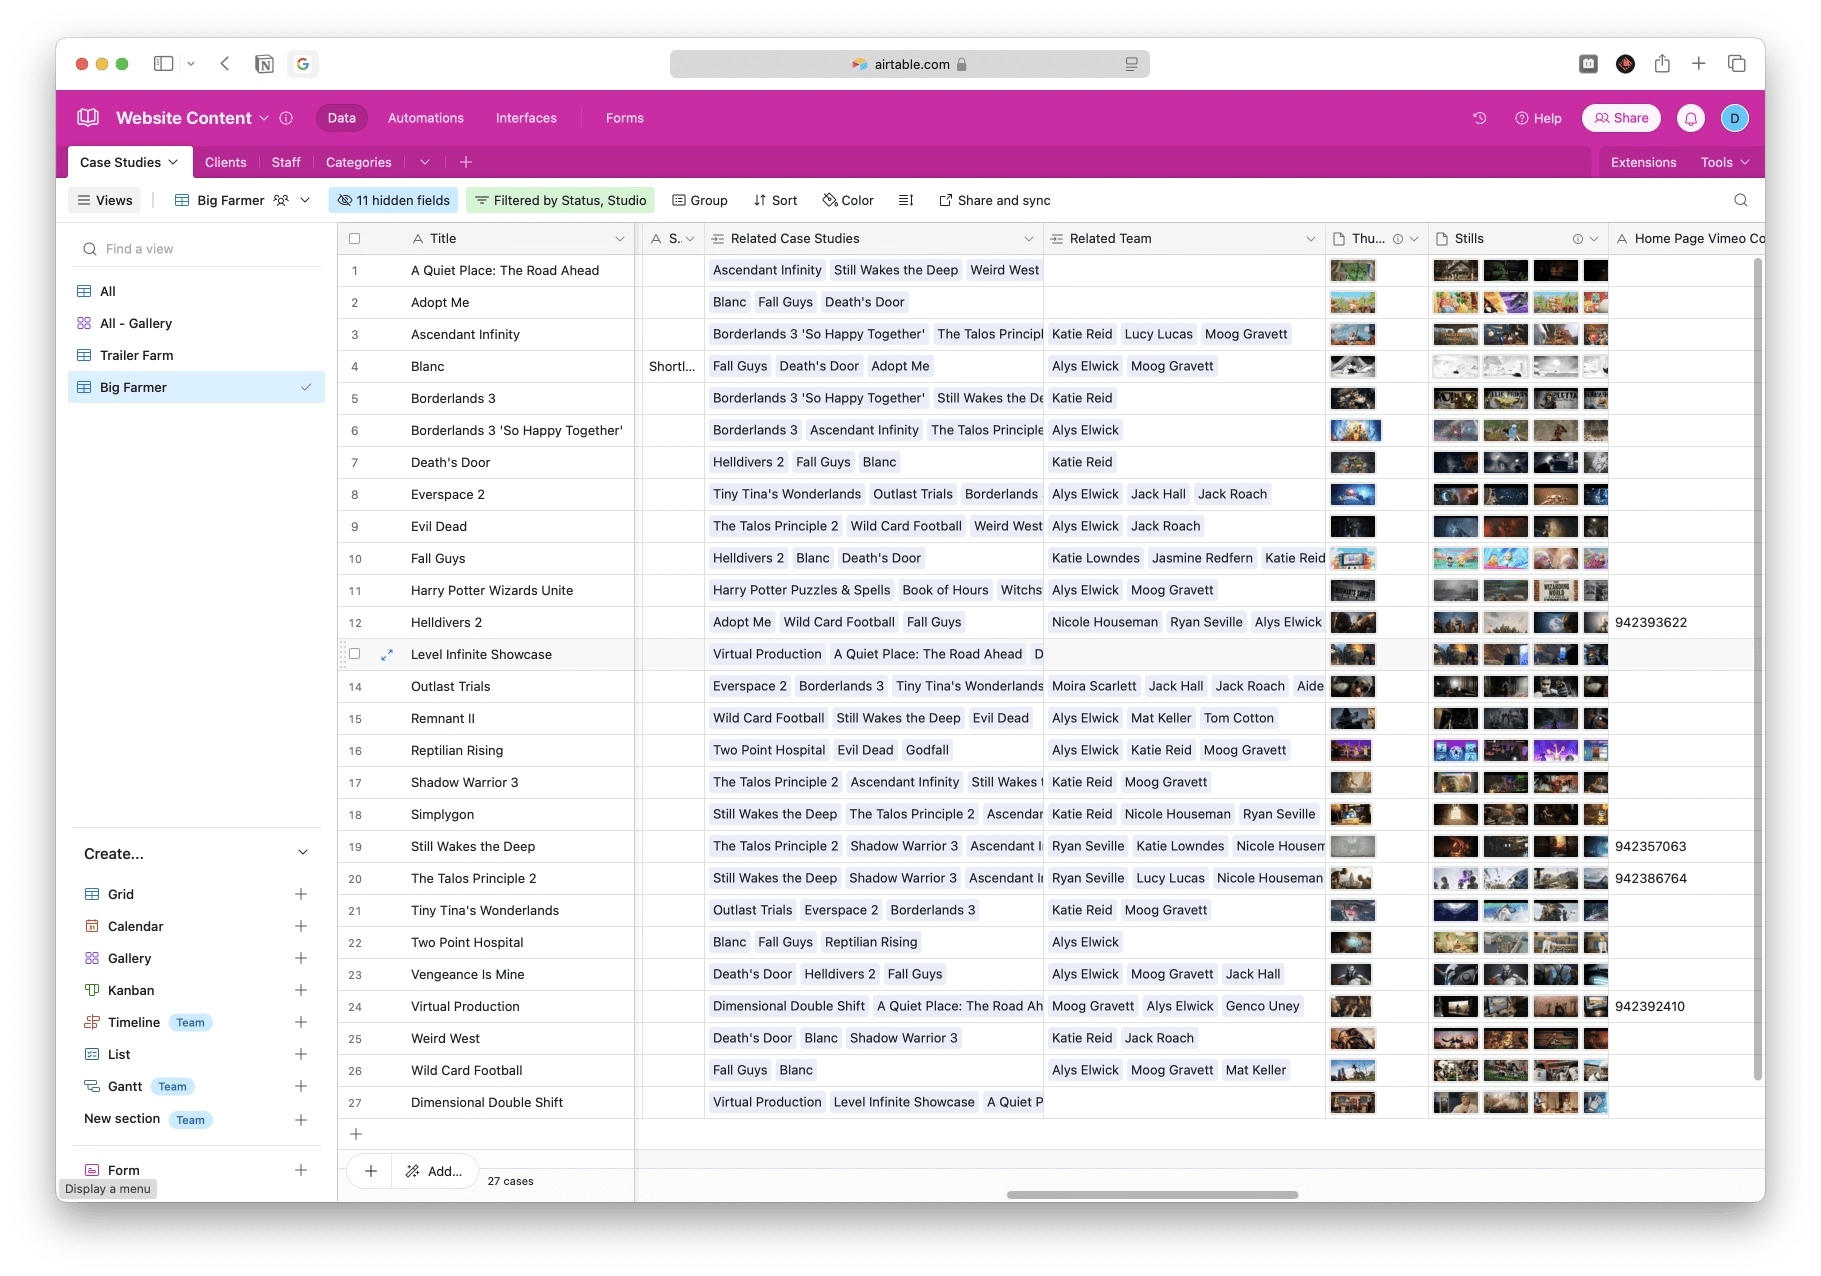Open the Color options button

(x=848, y=200)
